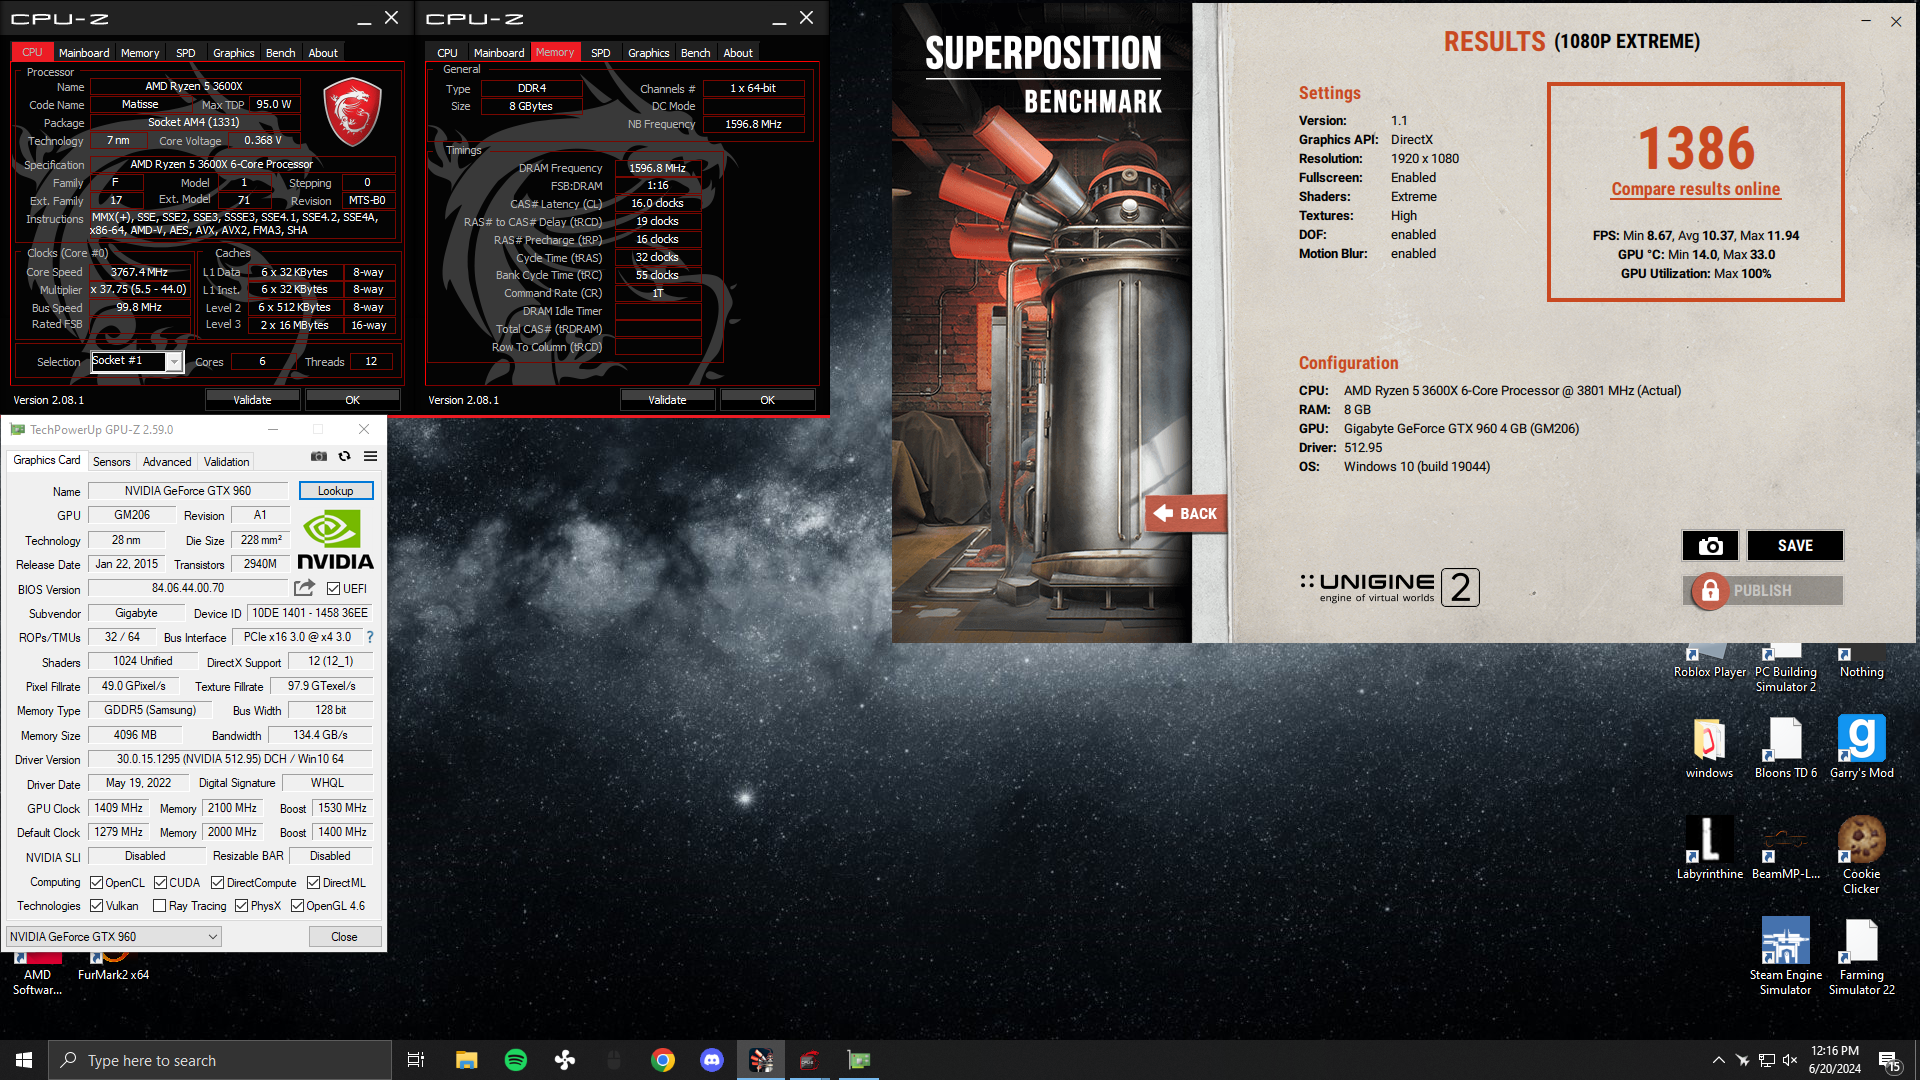Take a GPU-Z screenshot with camera icon
This screenshot has width=1920, height=1080.
(319, 456)
